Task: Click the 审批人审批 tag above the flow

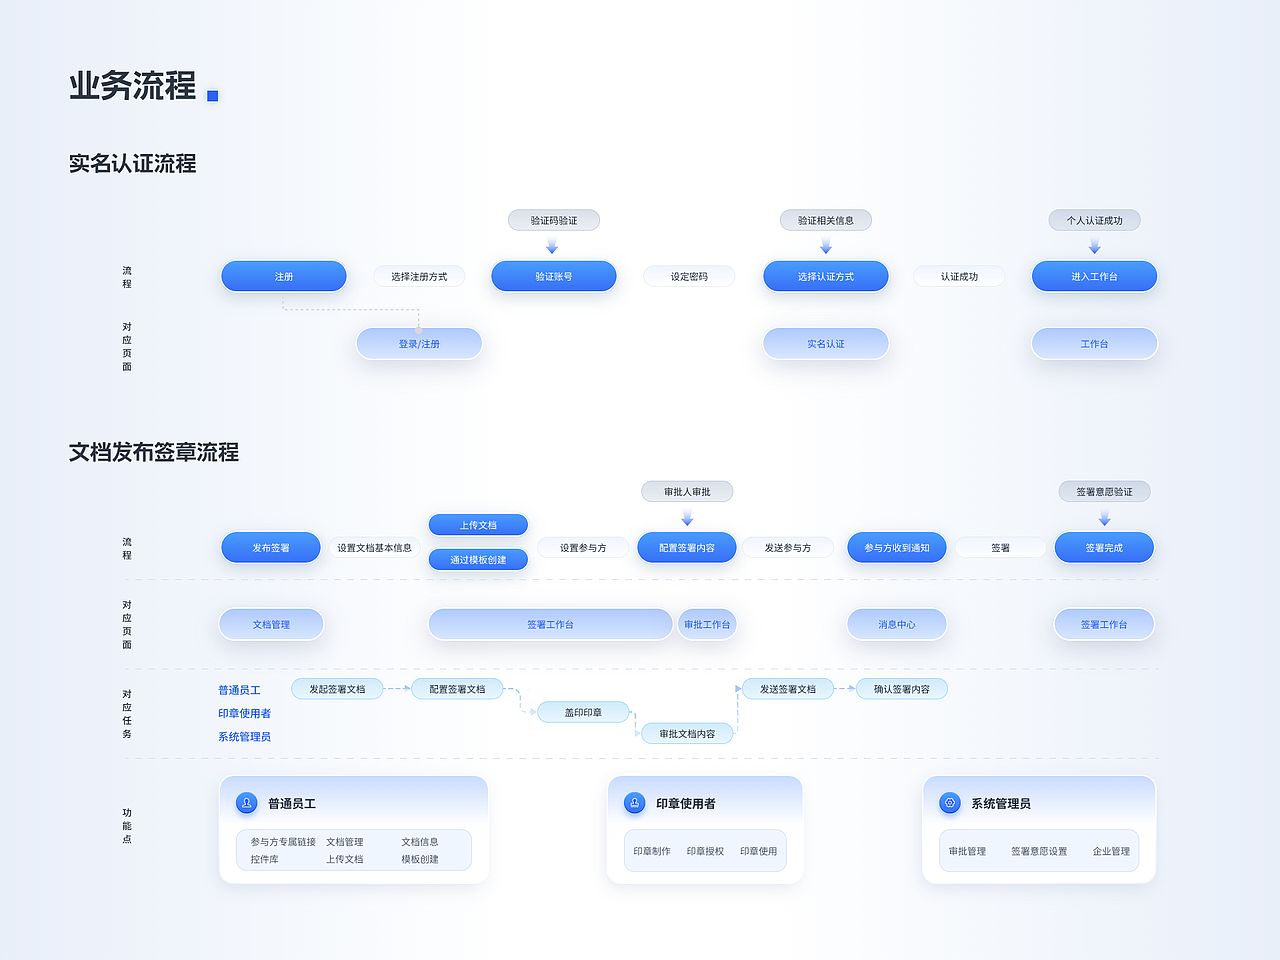Action: 687,491
